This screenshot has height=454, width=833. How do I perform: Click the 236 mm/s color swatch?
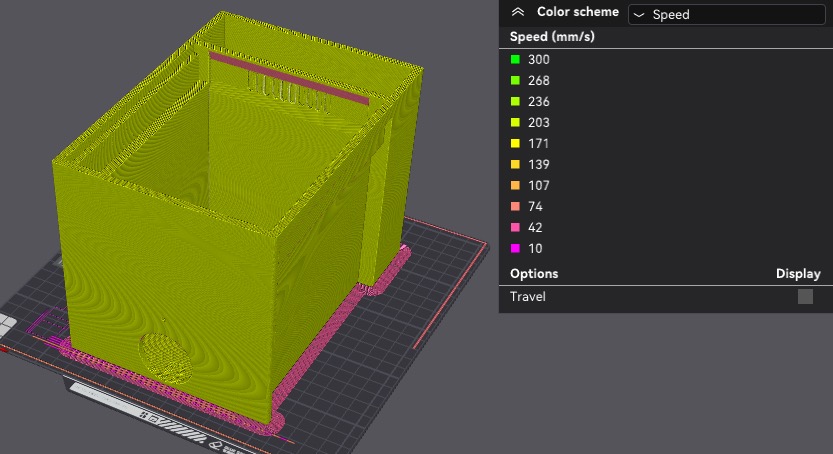515,101
